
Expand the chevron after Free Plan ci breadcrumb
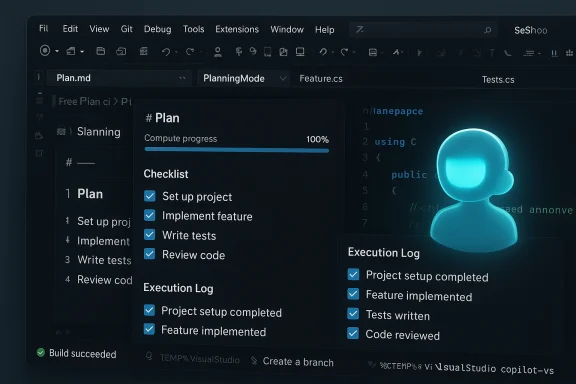tap(115, 101)
